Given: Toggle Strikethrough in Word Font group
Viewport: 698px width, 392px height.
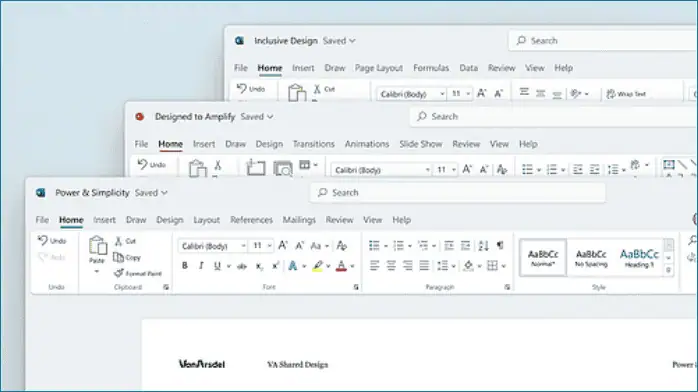Looking at the screenshot, I should coord(242,267).
